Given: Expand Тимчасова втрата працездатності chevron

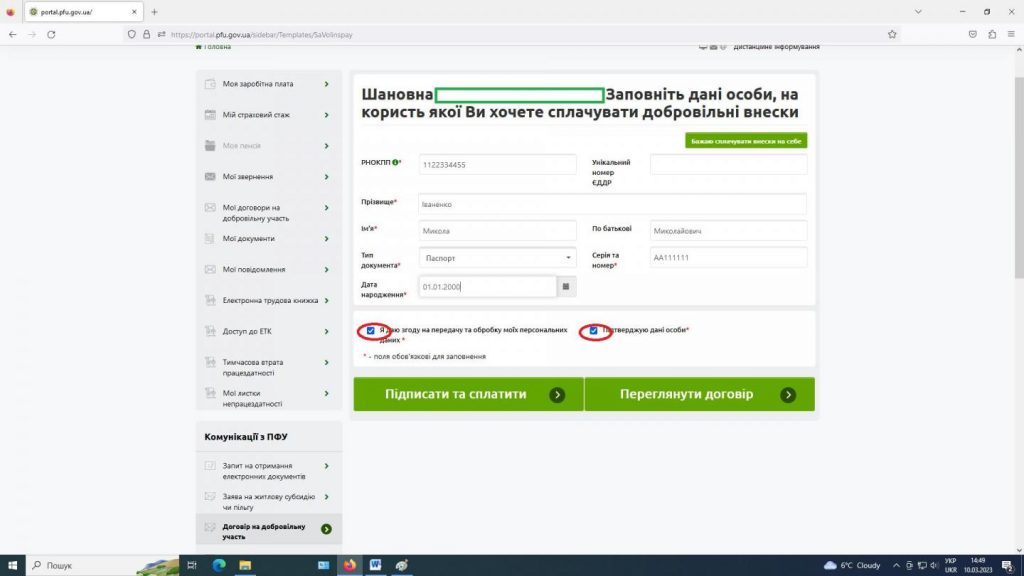Looking at the screenshot, I should click(x=327, y=362).
